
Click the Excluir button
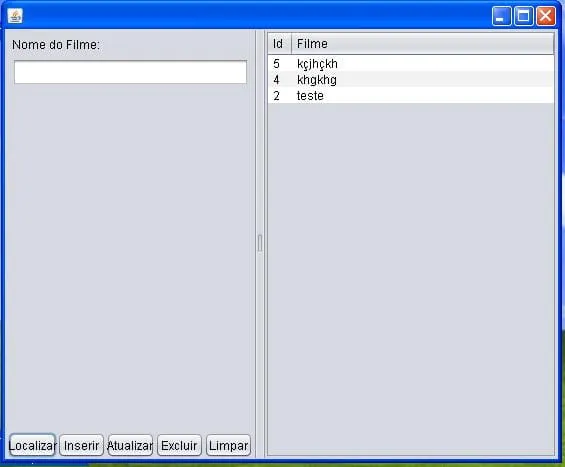[x=179, y=445]
